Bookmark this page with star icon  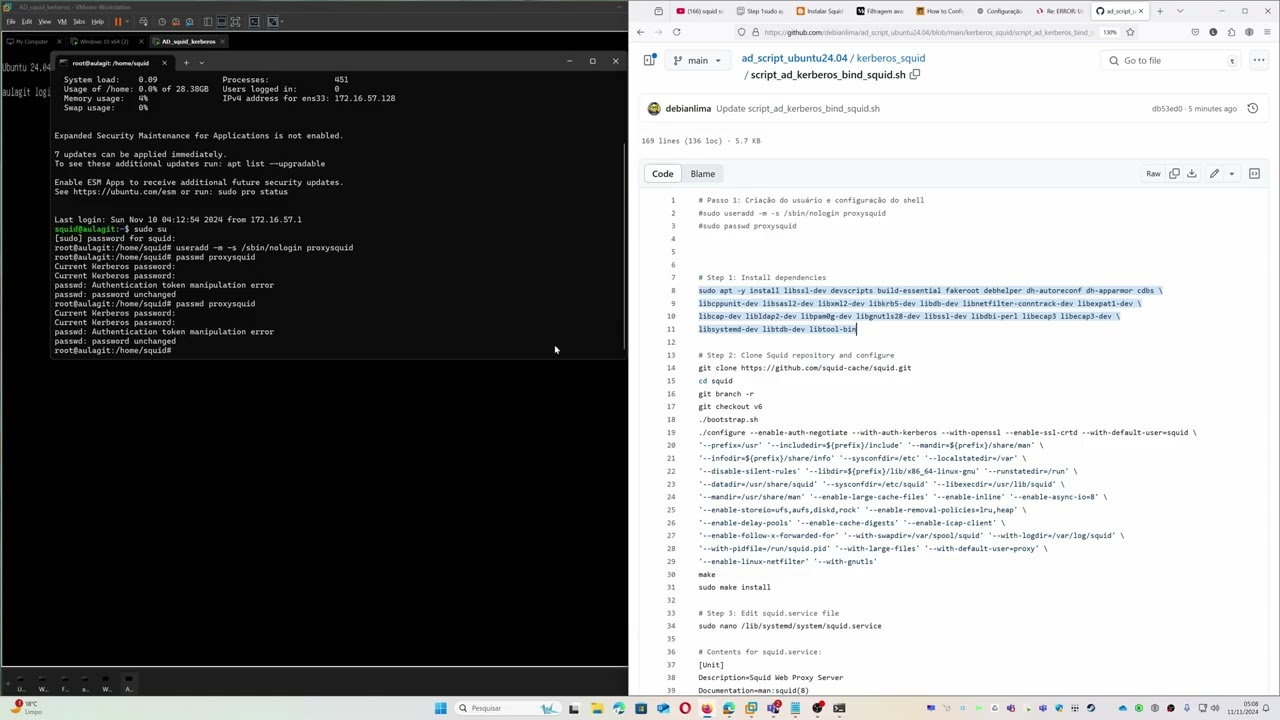click(x=1130, y=32)
